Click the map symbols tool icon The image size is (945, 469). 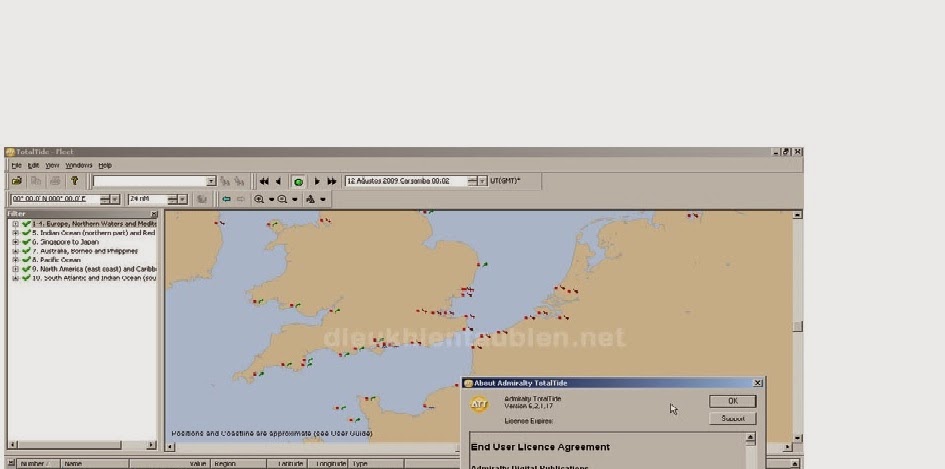(x=310, y=200)
